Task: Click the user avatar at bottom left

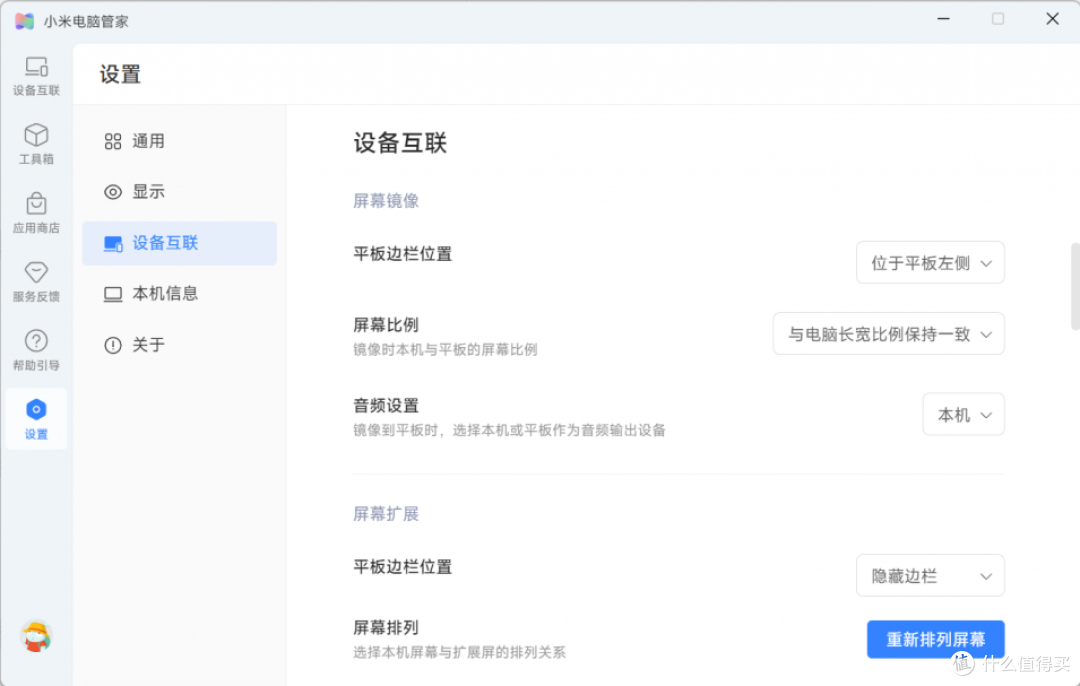Action: (x=36, y=636)
